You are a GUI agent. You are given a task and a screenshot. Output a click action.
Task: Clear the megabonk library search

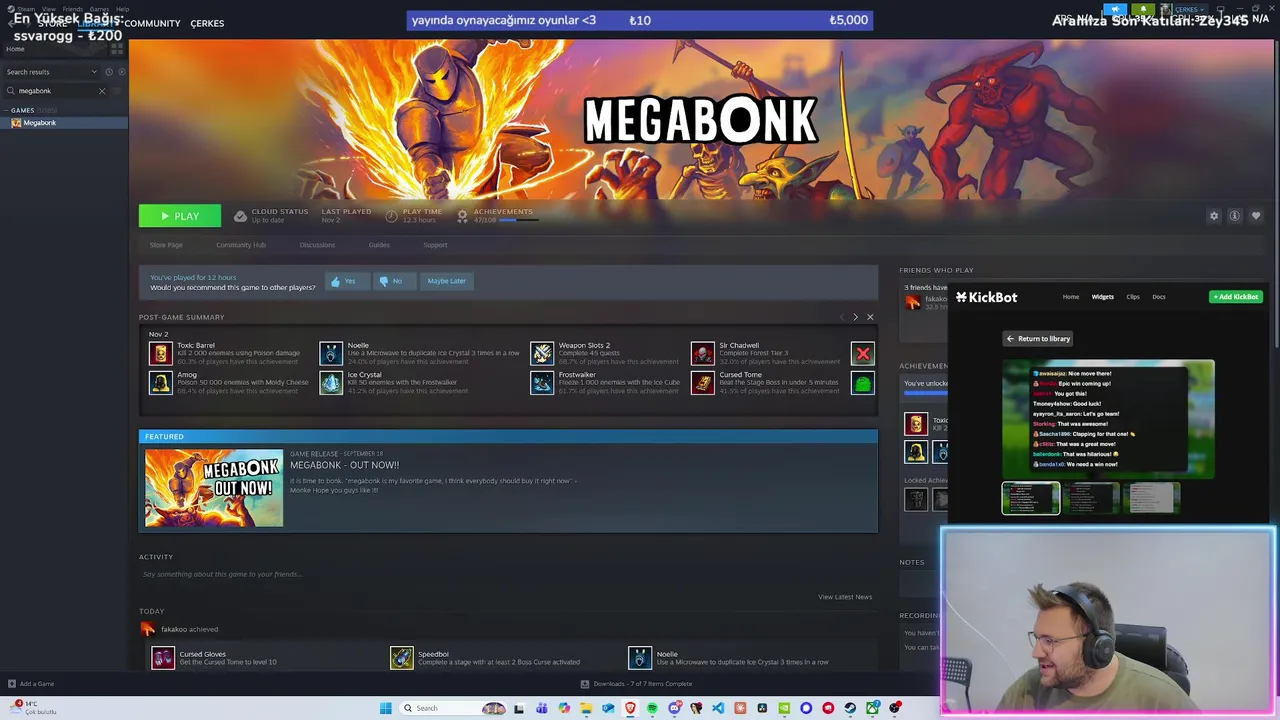(101, 91)
